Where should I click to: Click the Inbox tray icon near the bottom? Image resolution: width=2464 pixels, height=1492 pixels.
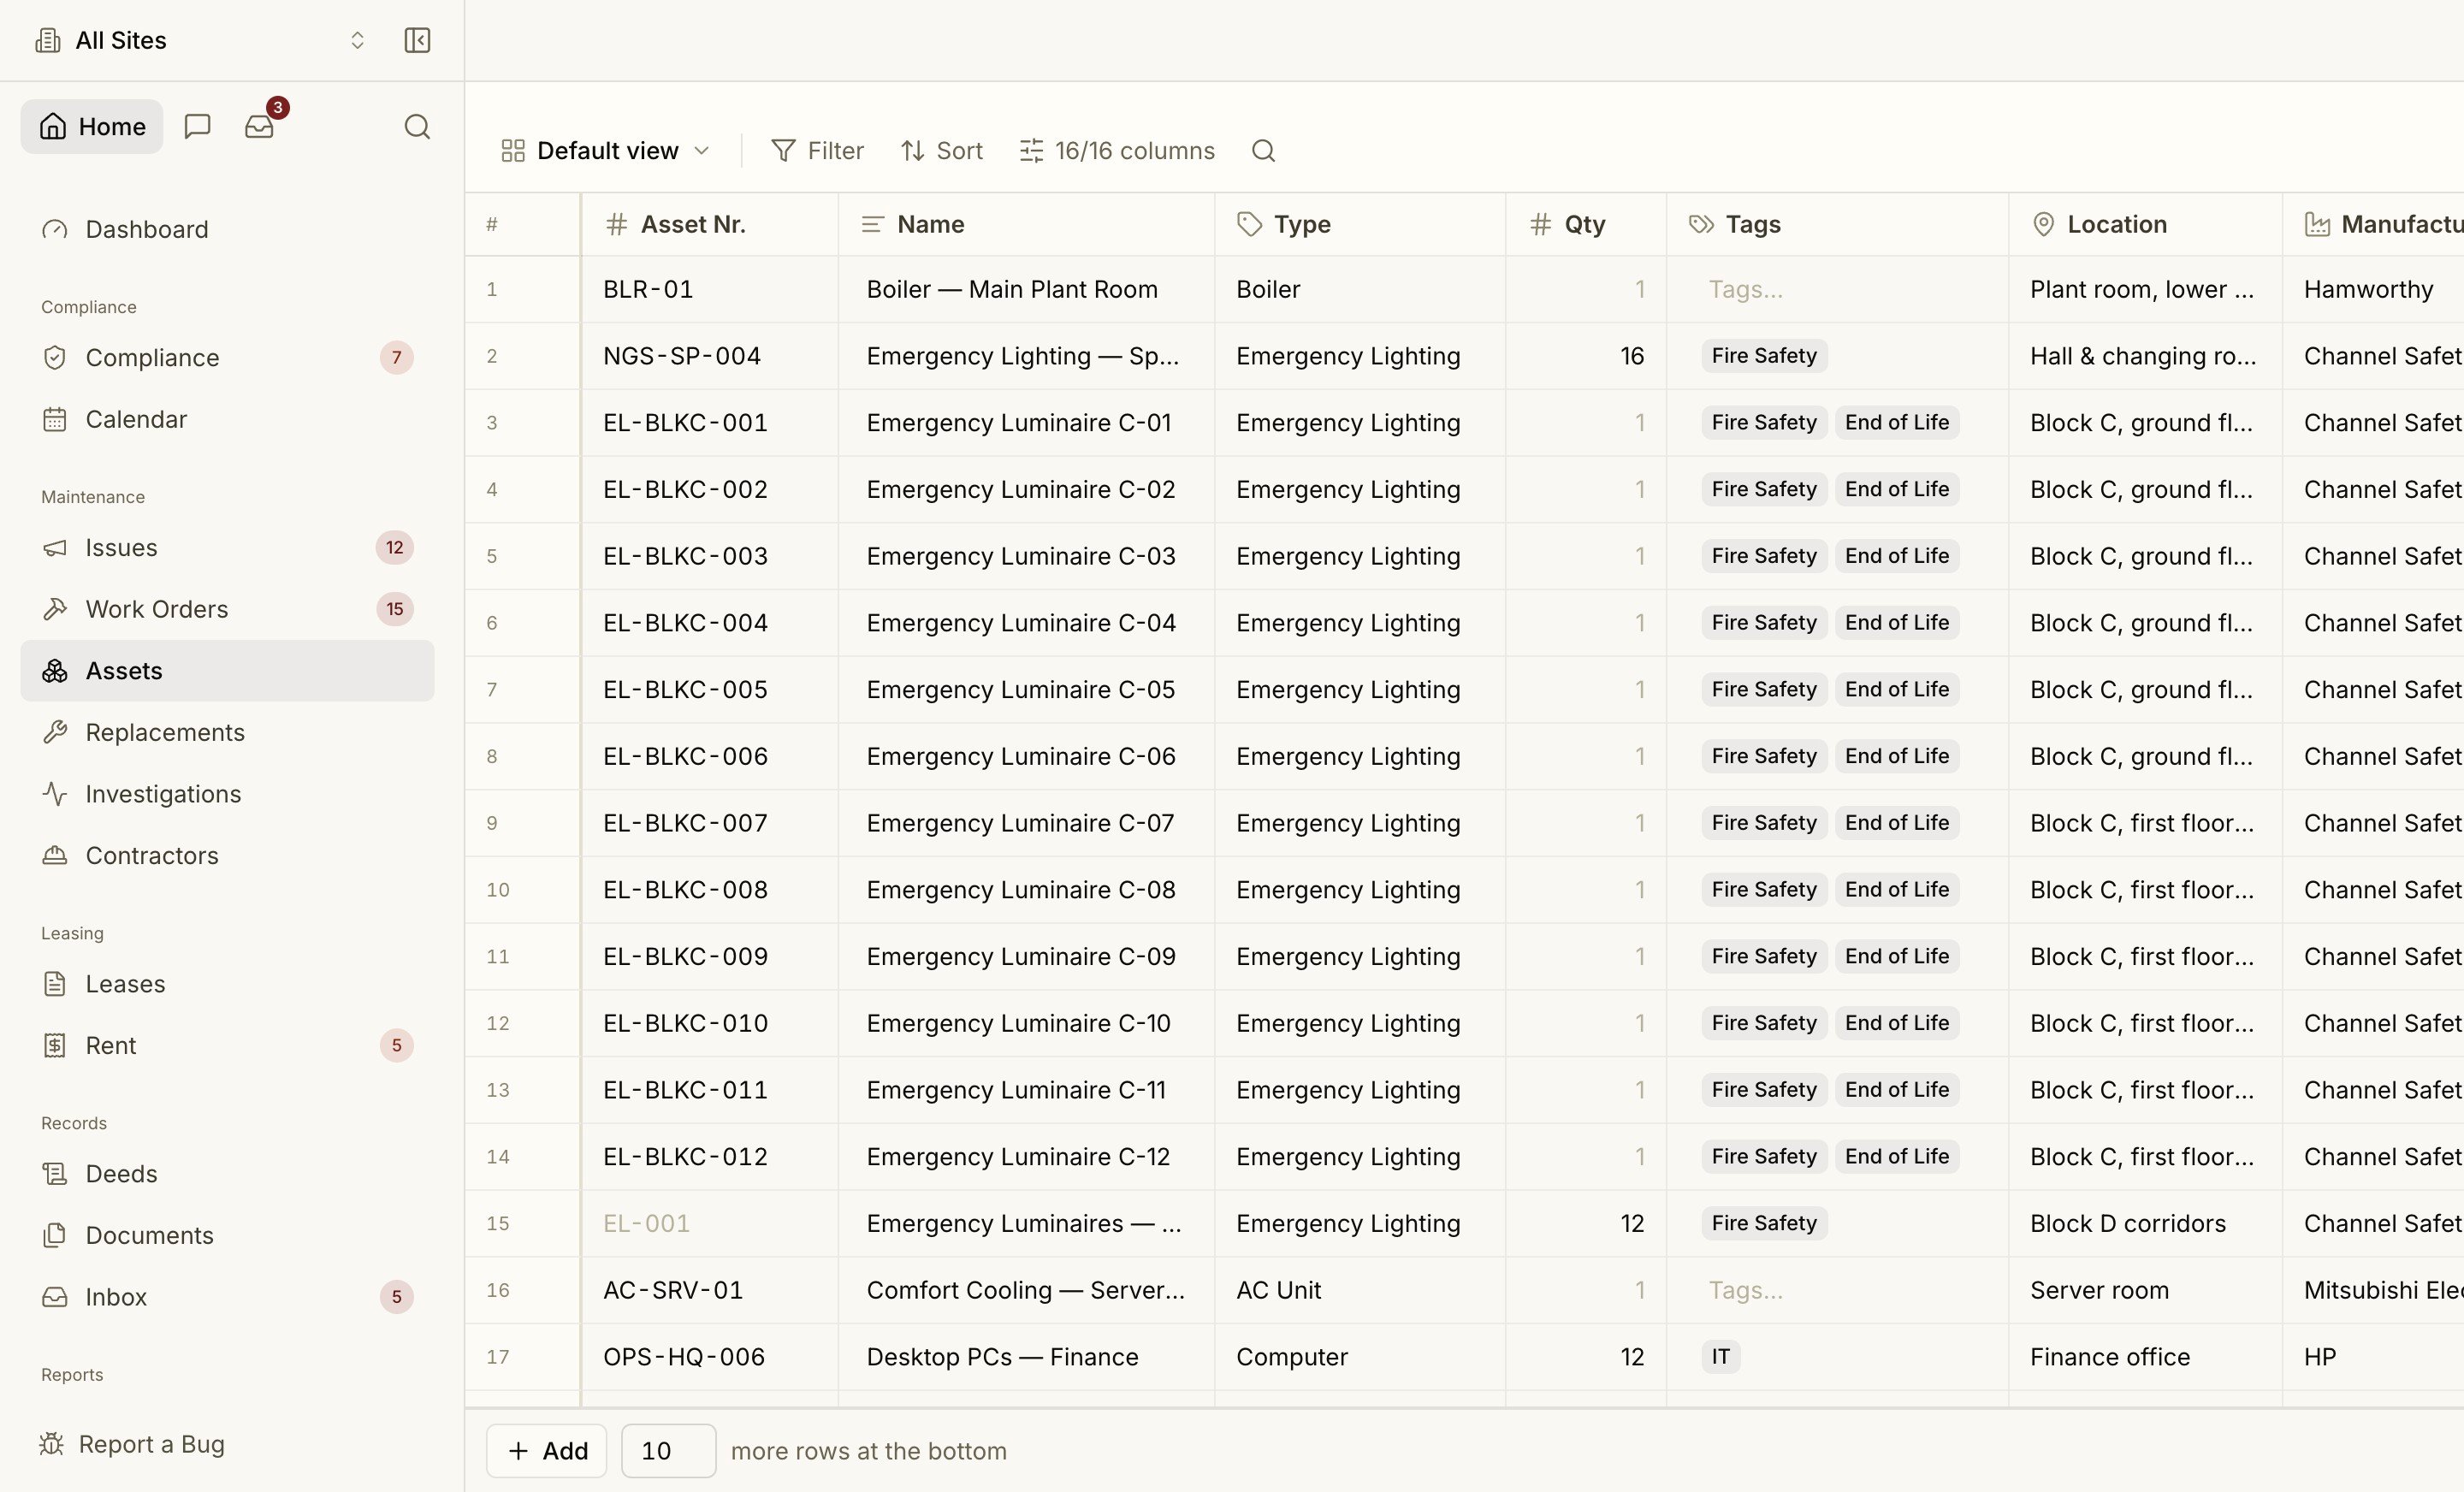pos(55,1297)
